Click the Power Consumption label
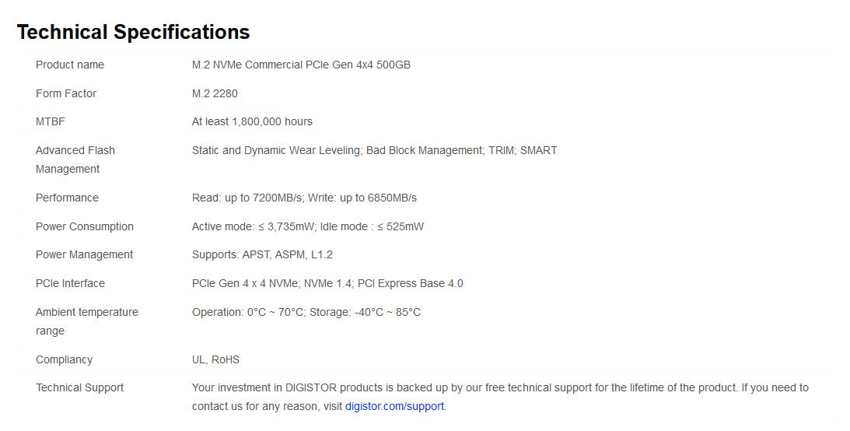 point(85,227)
